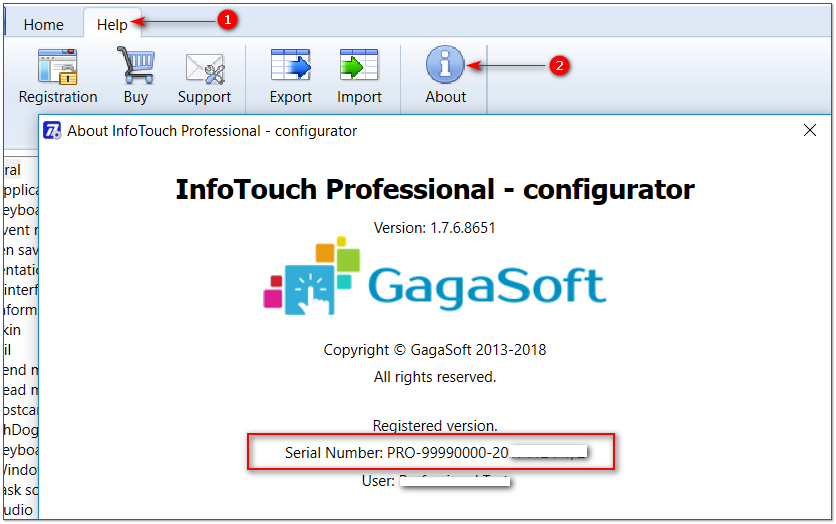Select the sidebar item starting 'ask sc'
836x524 pixels.
(20, 490)
